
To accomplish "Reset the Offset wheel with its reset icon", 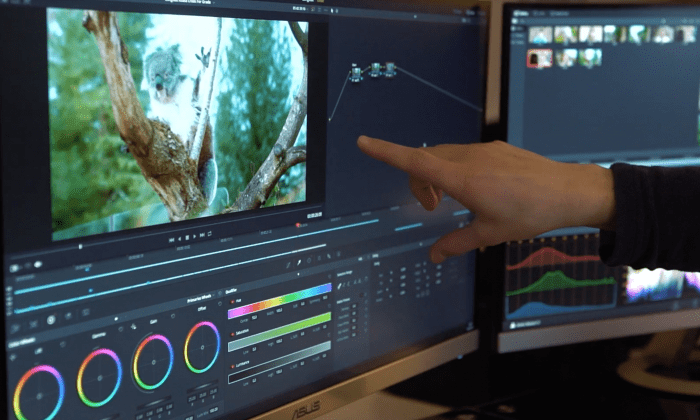I will coord(220,304).
